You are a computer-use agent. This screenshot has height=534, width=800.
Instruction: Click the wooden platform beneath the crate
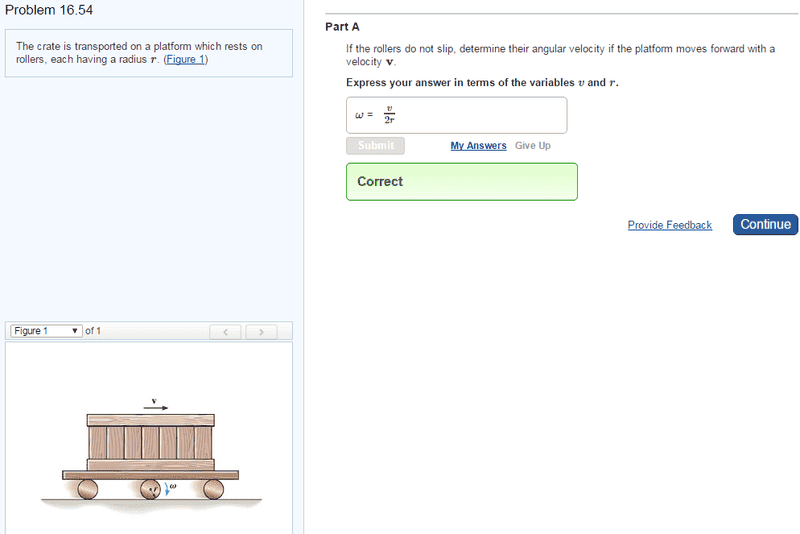point(150,474)
